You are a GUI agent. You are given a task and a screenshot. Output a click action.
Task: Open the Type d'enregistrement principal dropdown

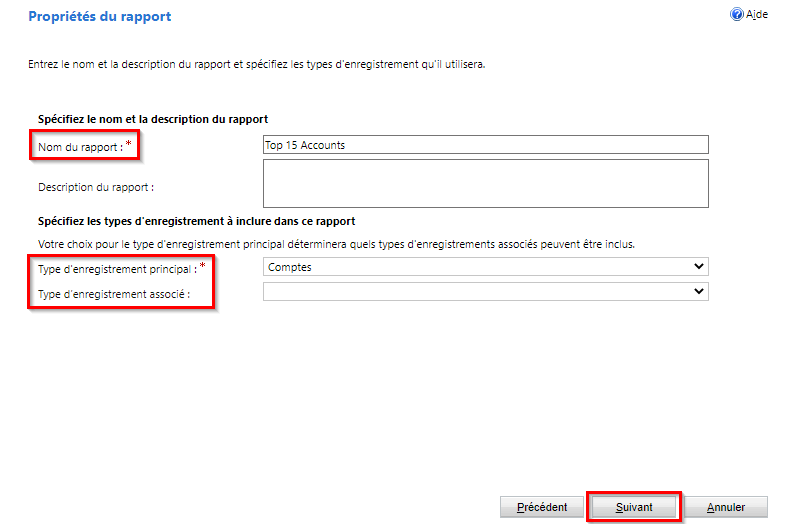point(485,267)
